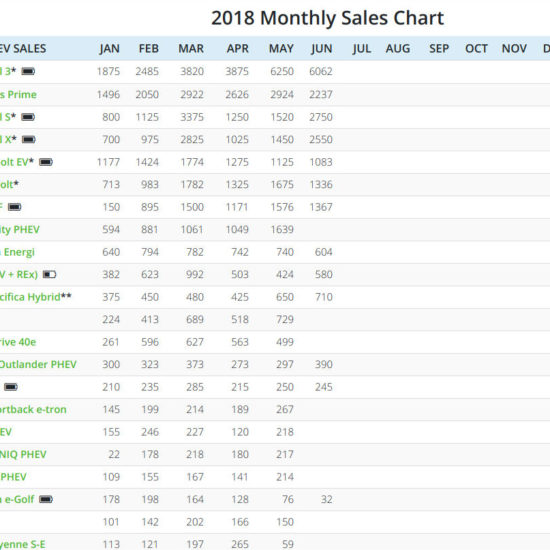Image resolution: width=550 pixels, height=550 pixels.
Task: Open the 'Outlander PHEV' link
Action: pyautogui.click(x=38, y=364)
